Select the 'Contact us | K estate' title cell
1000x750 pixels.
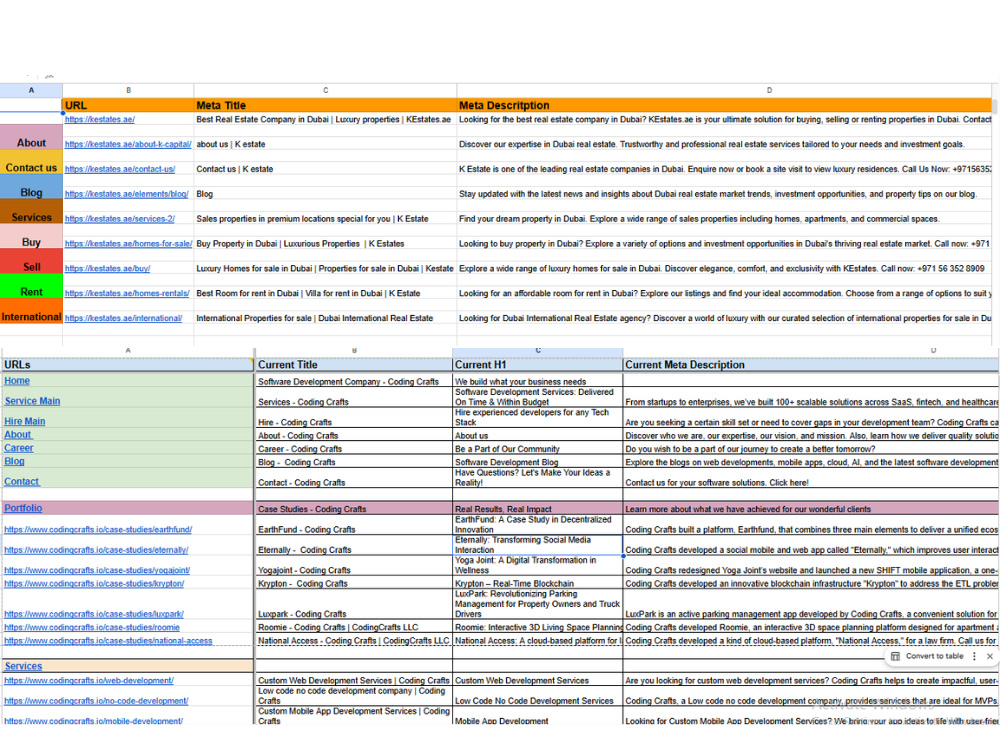pyautogui.click(x=325, y=169)
